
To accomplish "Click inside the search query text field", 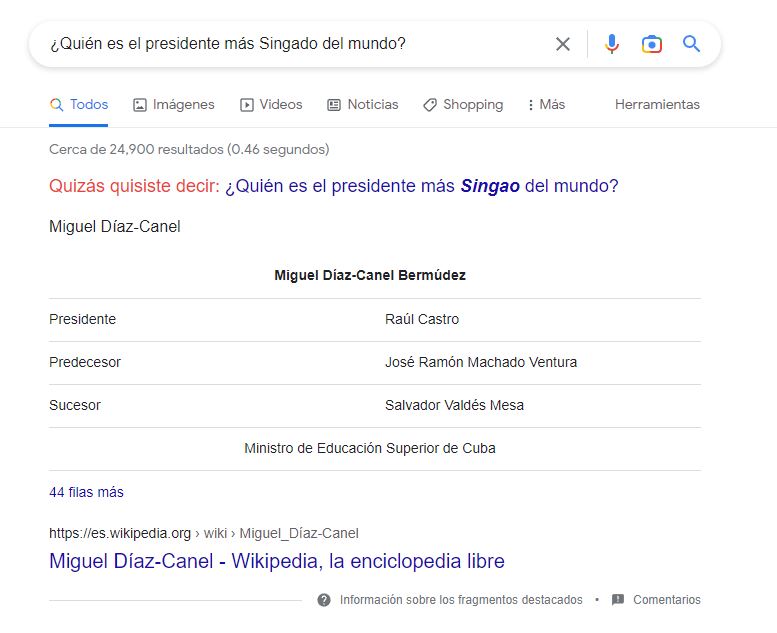I will [280, 44].
